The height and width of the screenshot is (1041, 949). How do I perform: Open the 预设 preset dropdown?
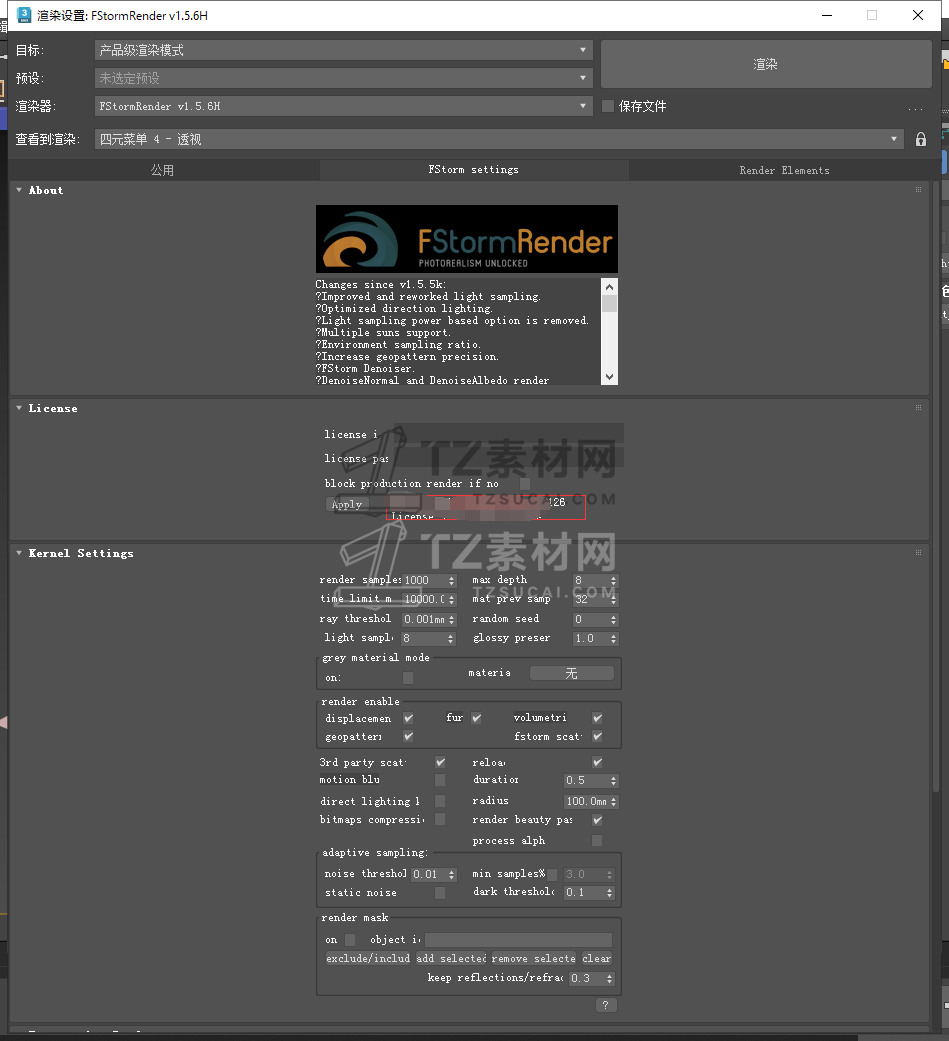(x=343, y=78)
